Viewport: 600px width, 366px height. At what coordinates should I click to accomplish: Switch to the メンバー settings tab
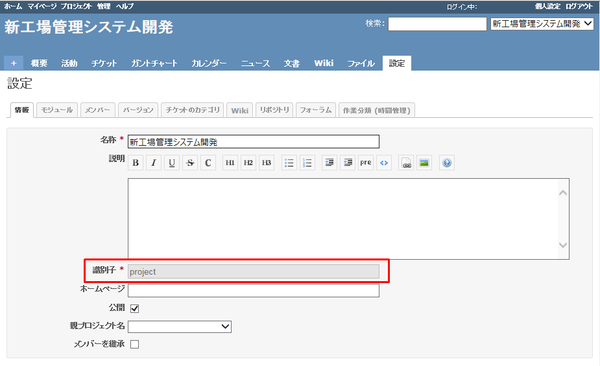[97, 110]
